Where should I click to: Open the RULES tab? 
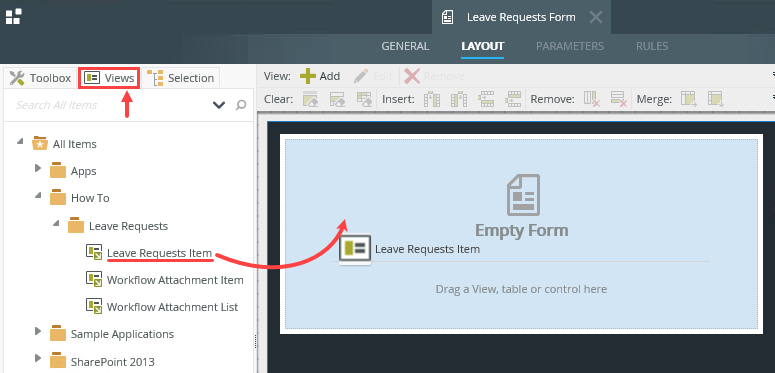(652, 46)
